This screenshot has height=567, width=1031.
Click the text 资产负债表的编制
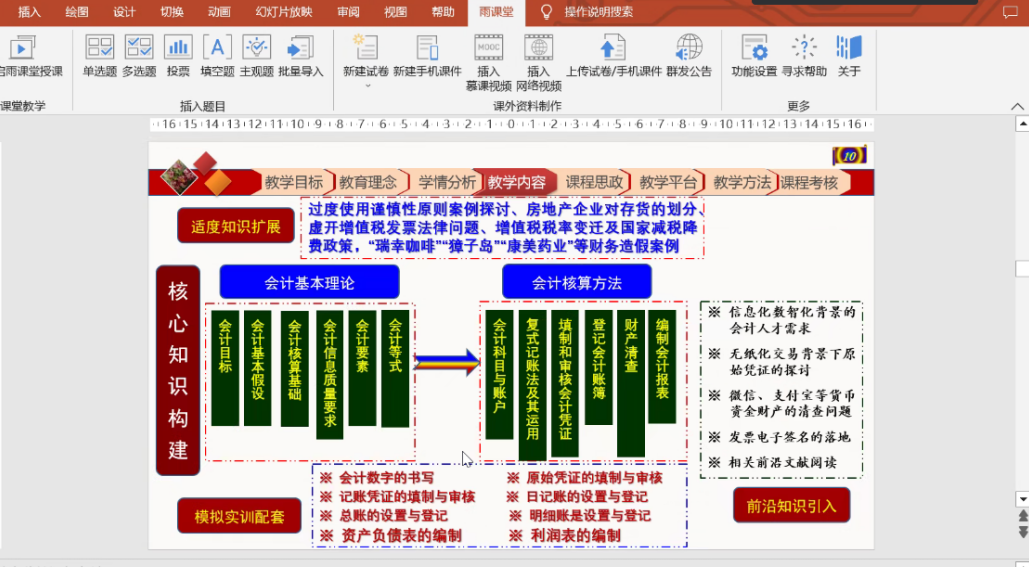[400, 535]
